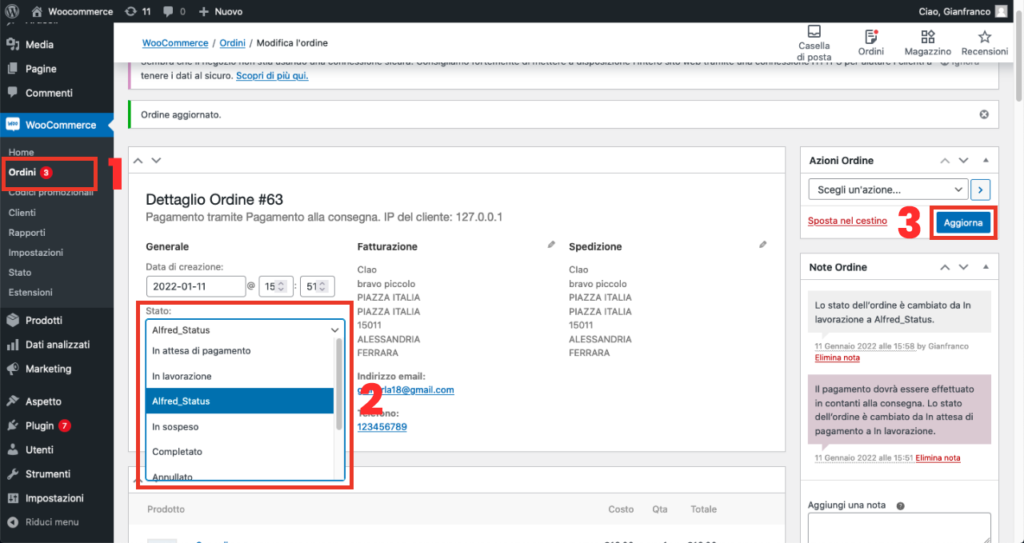Follow the Scopri di più qui link
The image size is (1024, 543).
(x=272, y=76)
